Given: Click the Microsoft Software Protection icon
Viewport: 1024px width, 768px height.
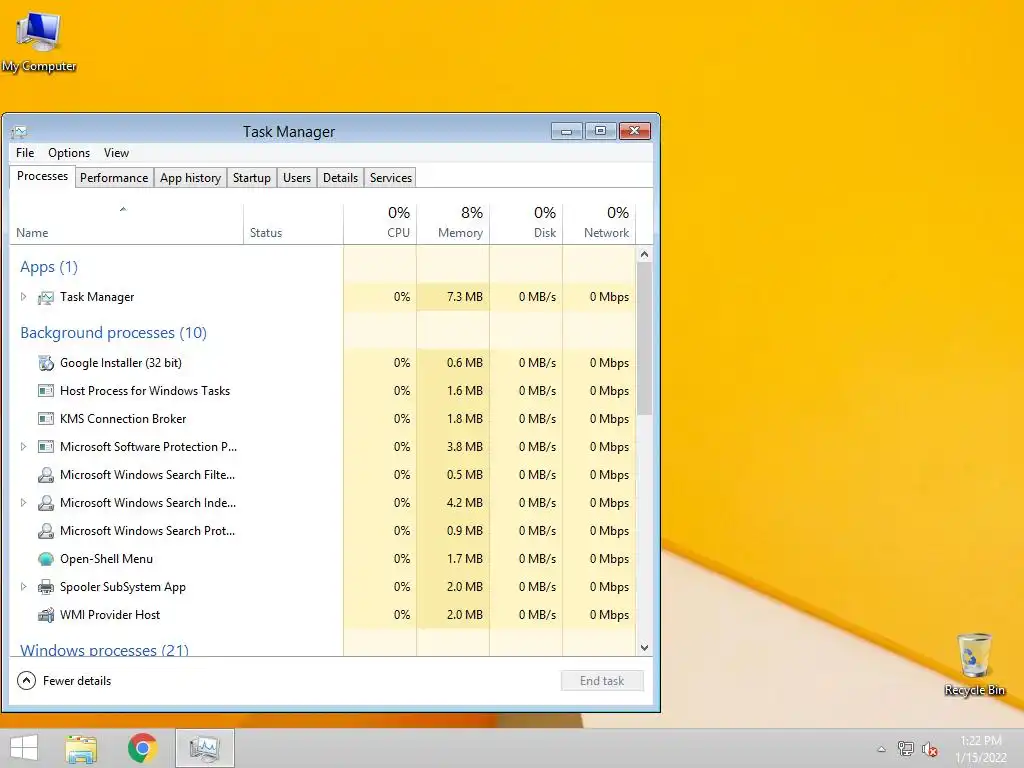Looking at the screenshot, I should [x=46, y=447].
